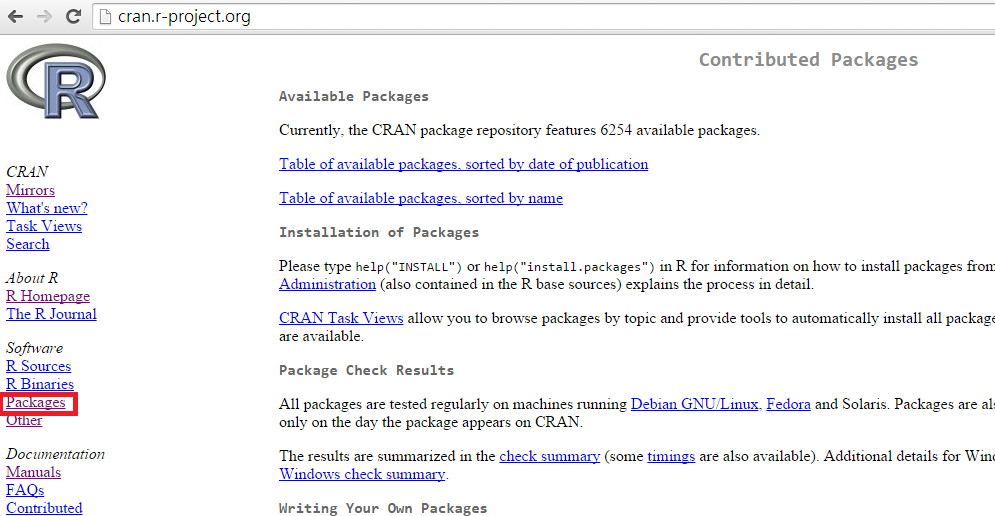Open the What's new? link

(x=46, y=208)
